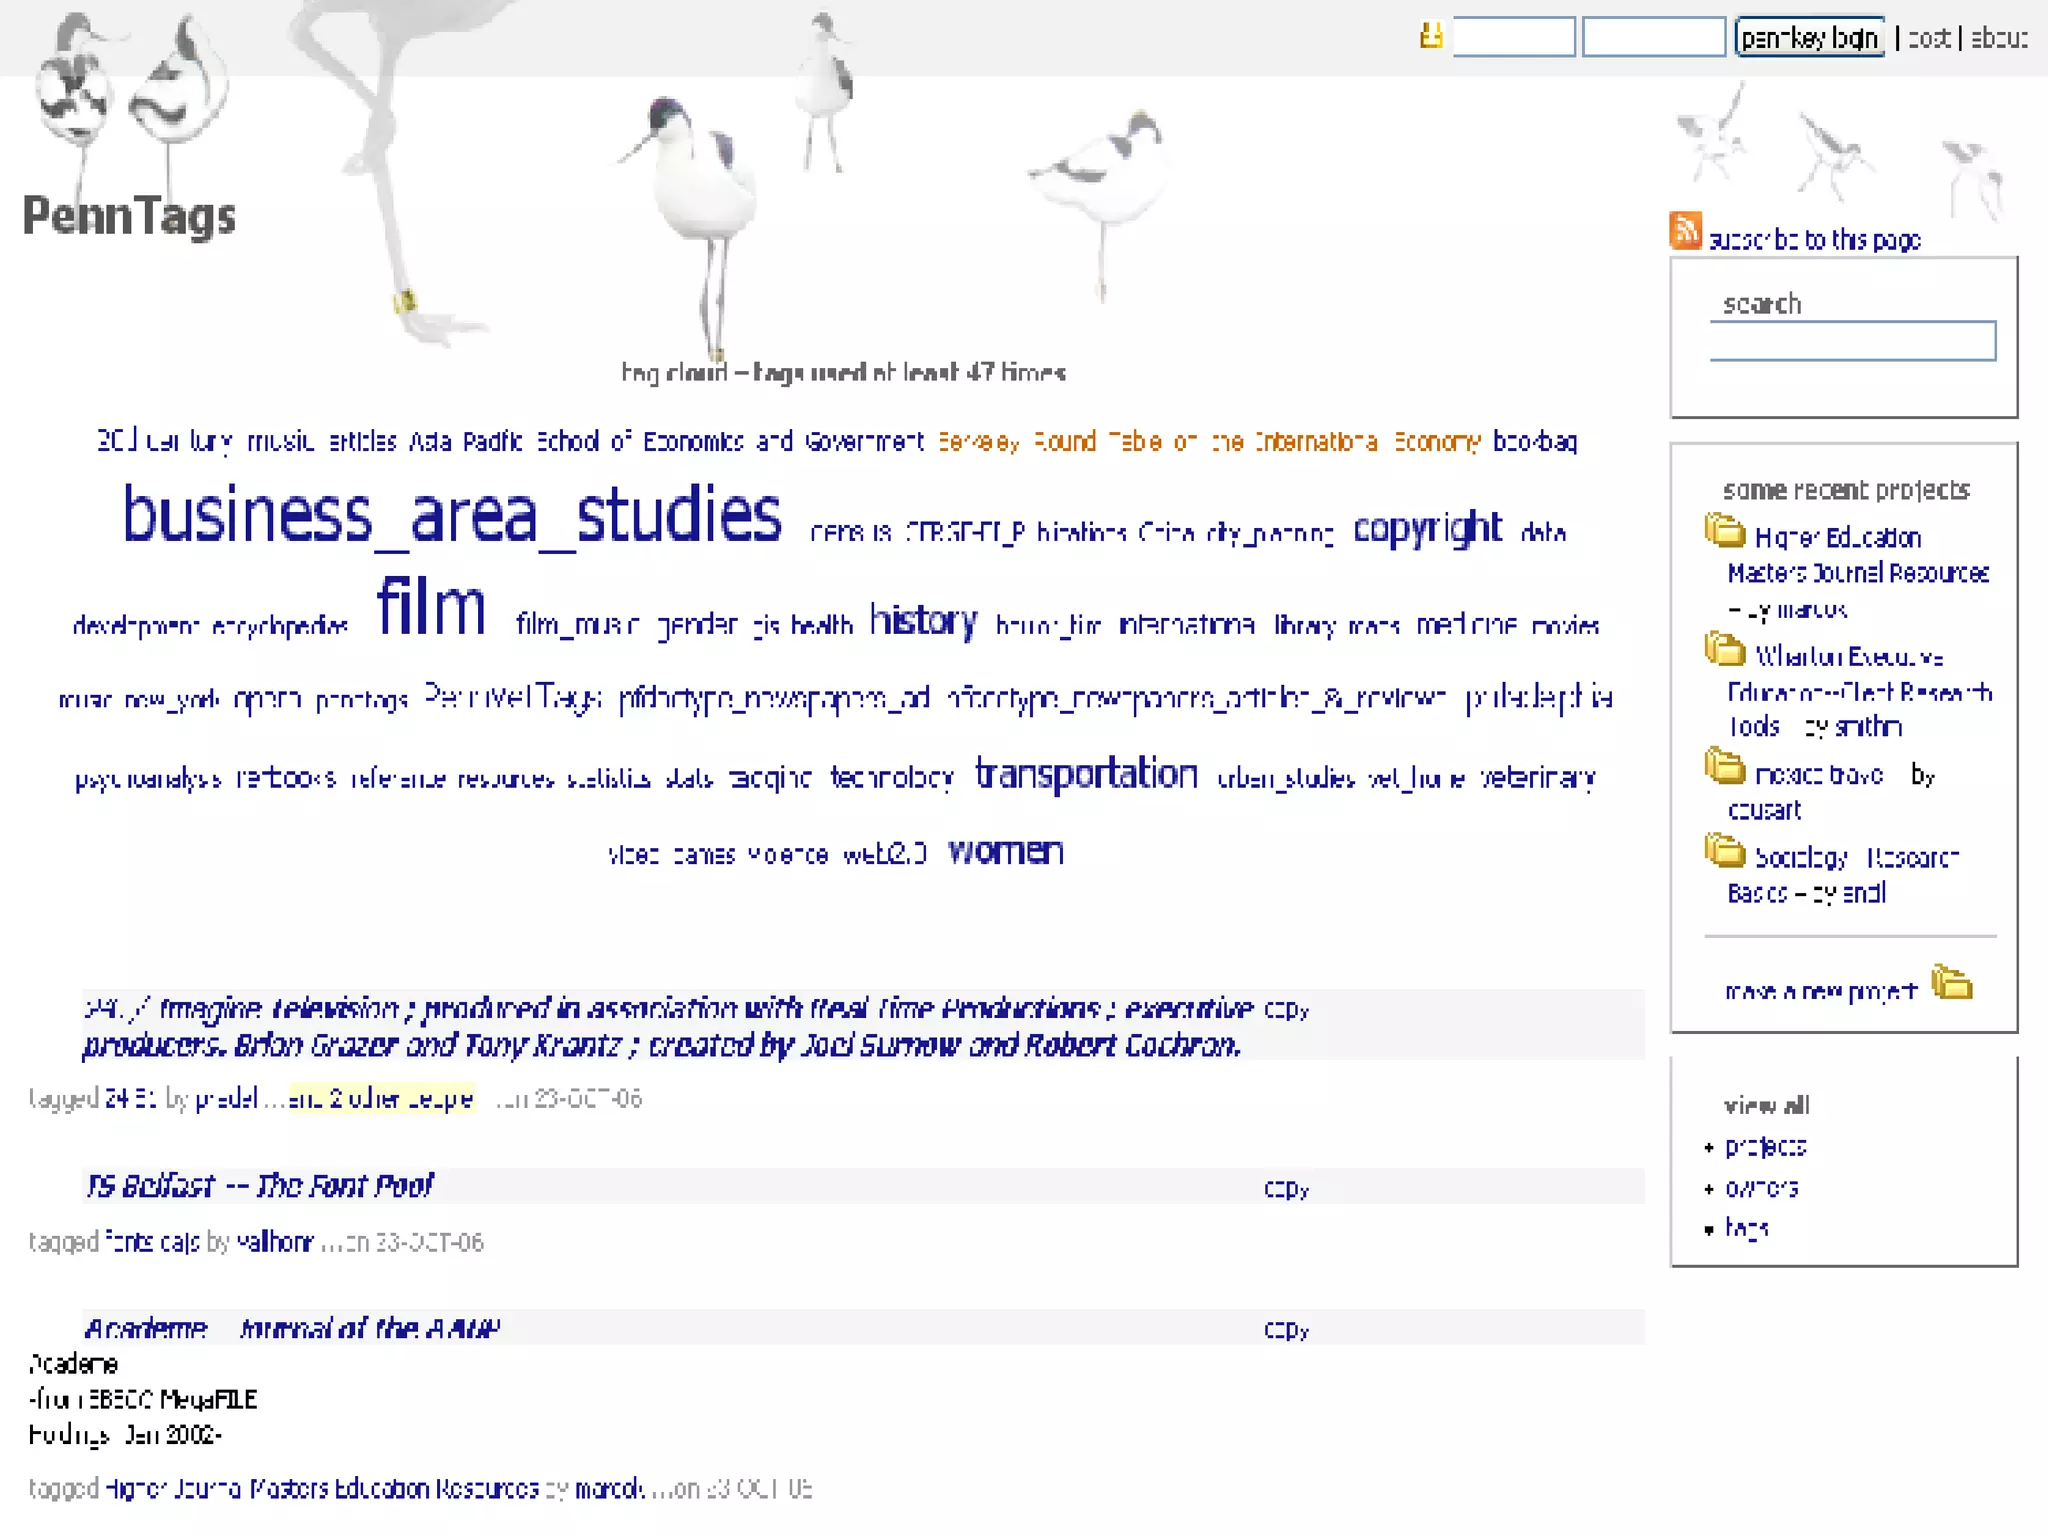Viewport: 2048px width, 1536px height.
Task: Expand the 'and 2 other people' link
Action: tap(381, 1099)
